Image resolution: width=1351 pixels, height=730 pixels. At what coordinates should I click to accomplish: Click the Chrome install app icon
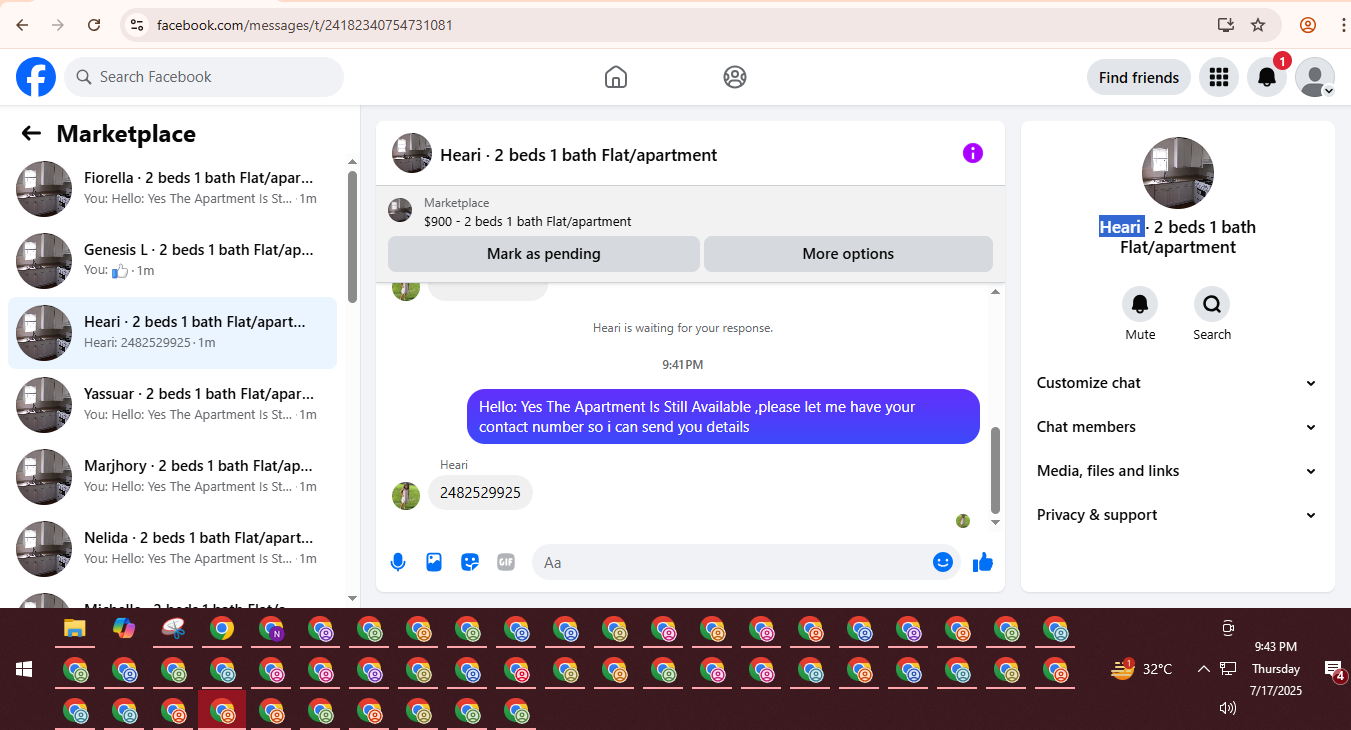coord(1226,25)
